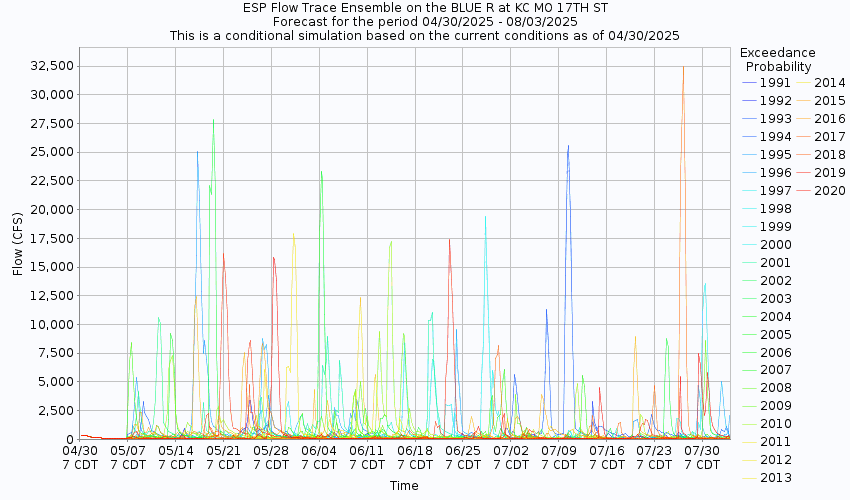Click the 2005 legend label
The image size is (850, 500).
[x=776, y=335]
